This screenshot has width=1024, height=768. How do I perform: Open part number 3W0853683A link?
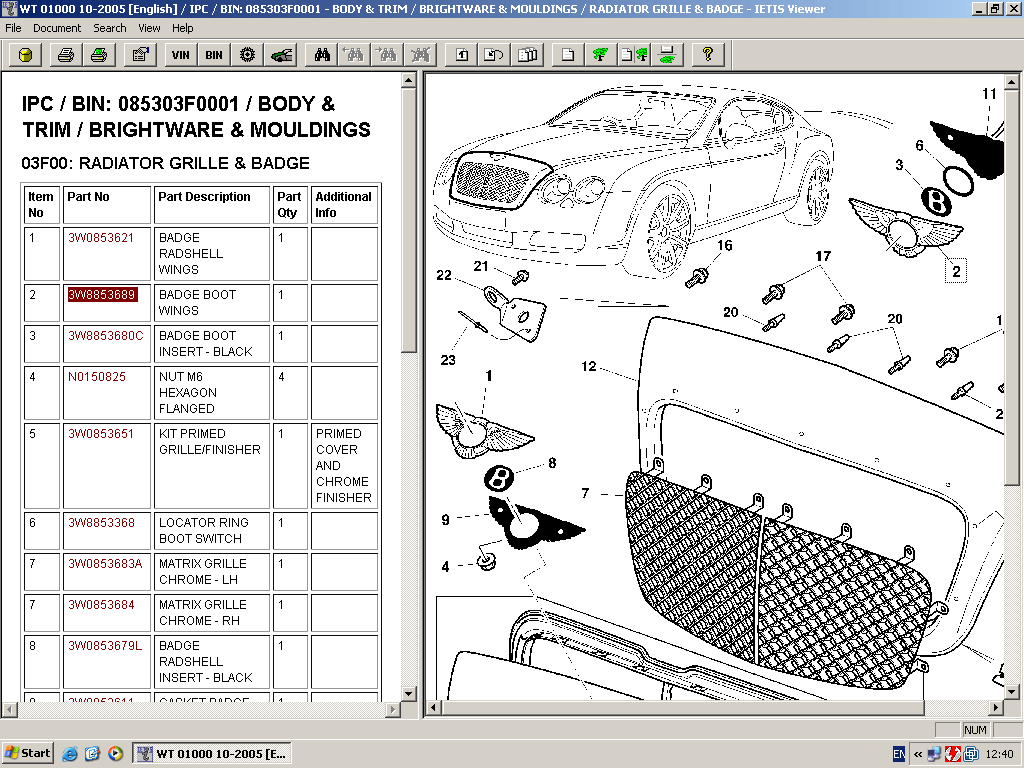[x=105, y=564]
